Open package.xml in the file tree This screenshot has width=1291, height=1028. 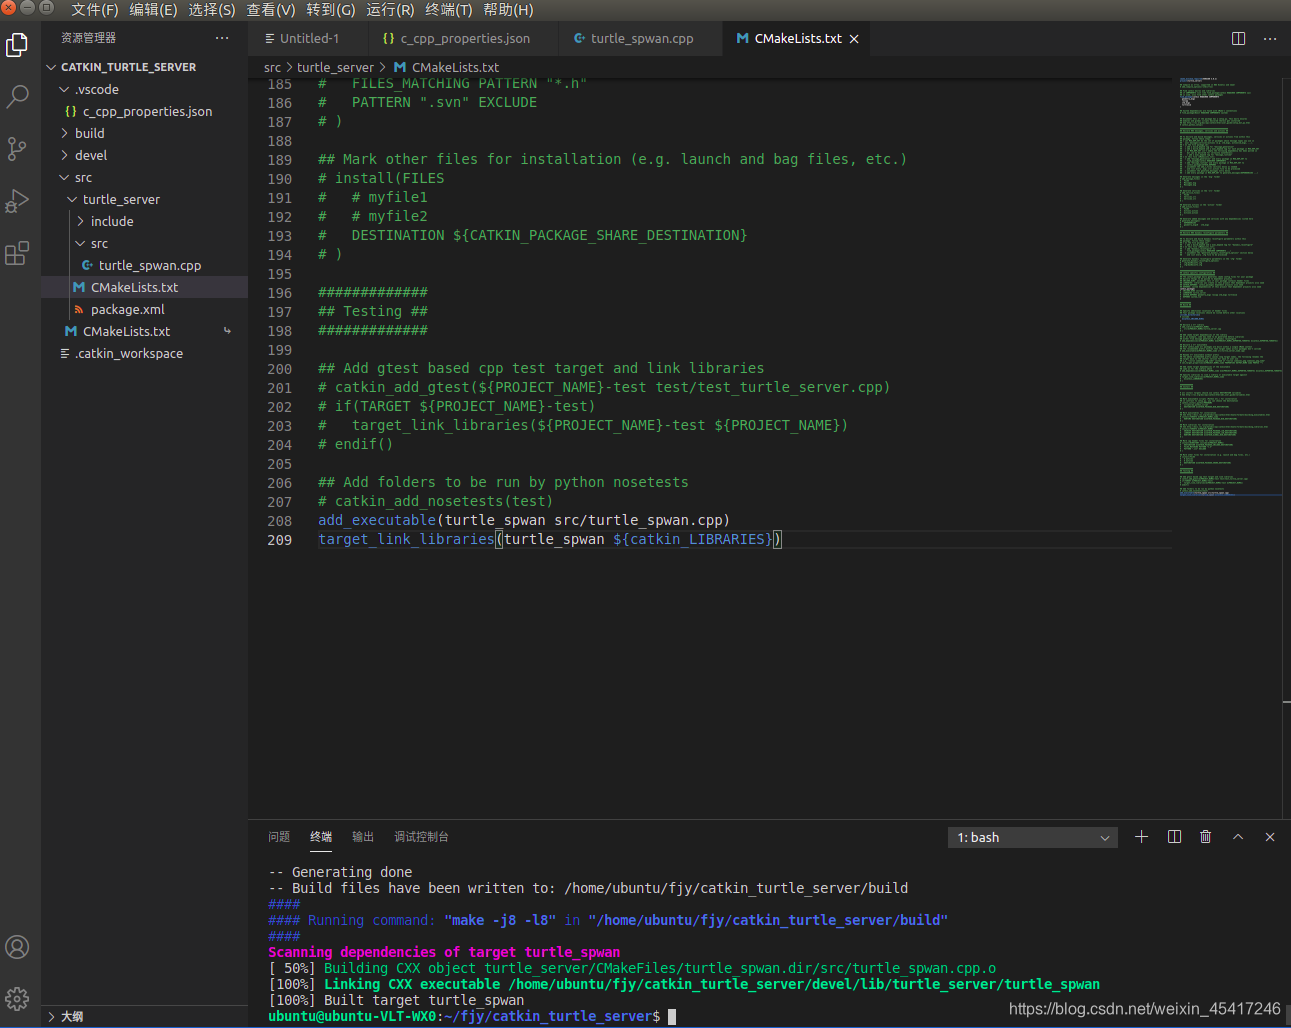144,309
